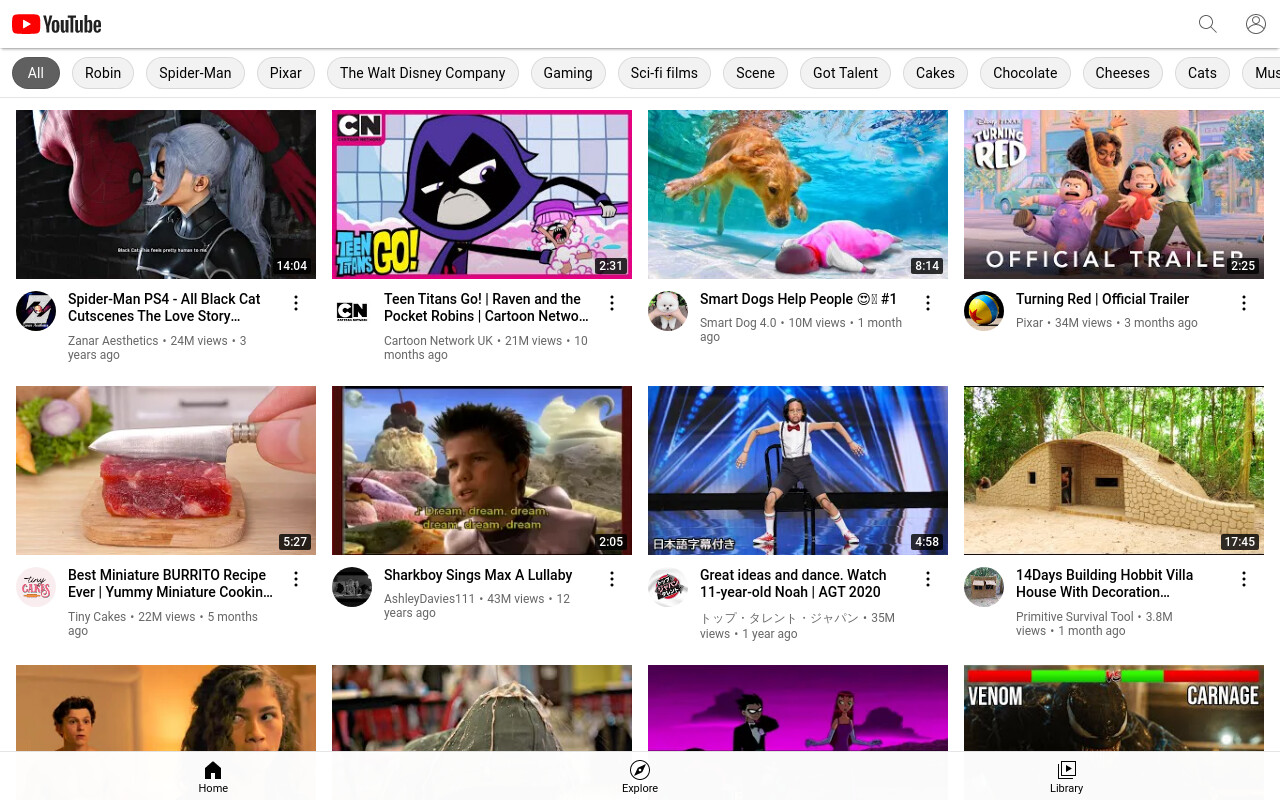This screenshot has width=1280, height=800.
Task: Open Best Miniature BURRITO Recipe title
Action: [170, 583]
